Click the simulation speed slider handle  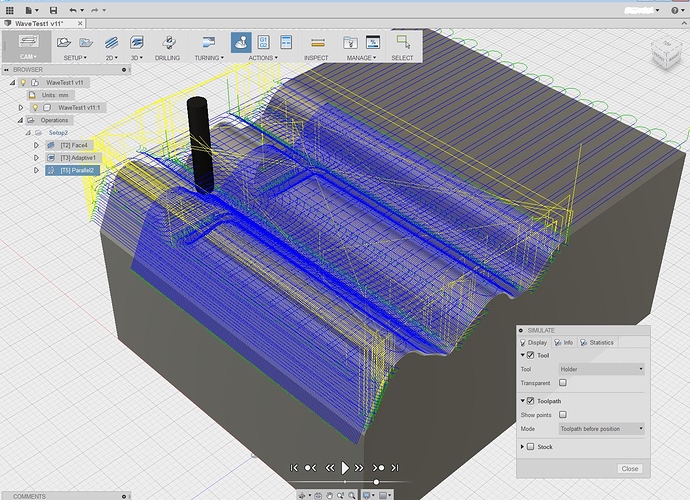pos(376,482)
